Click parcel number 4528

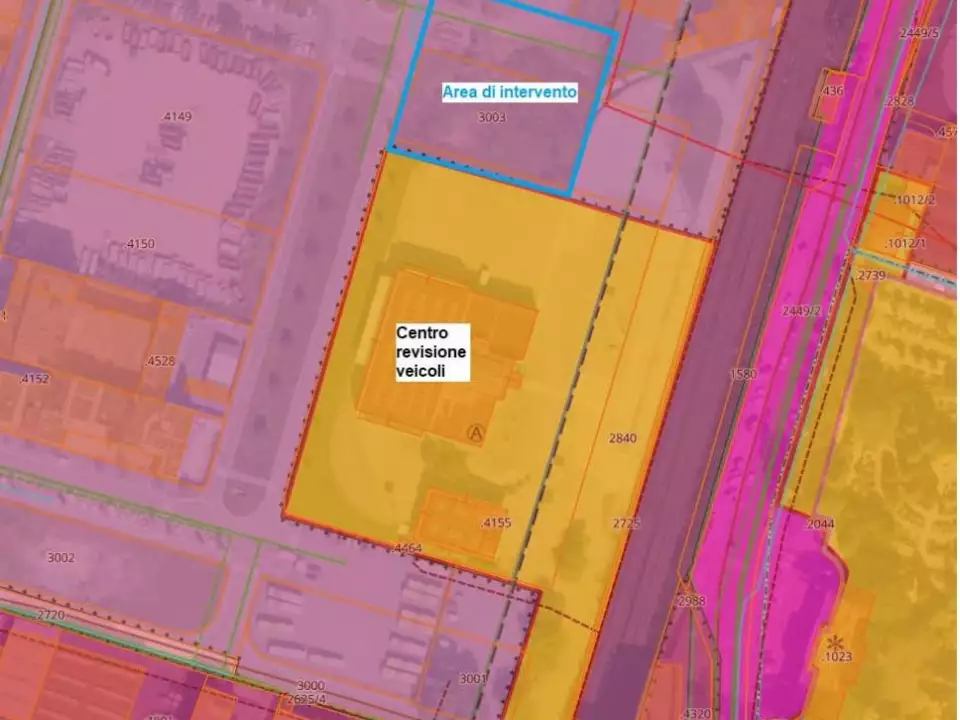click(160, 360)
